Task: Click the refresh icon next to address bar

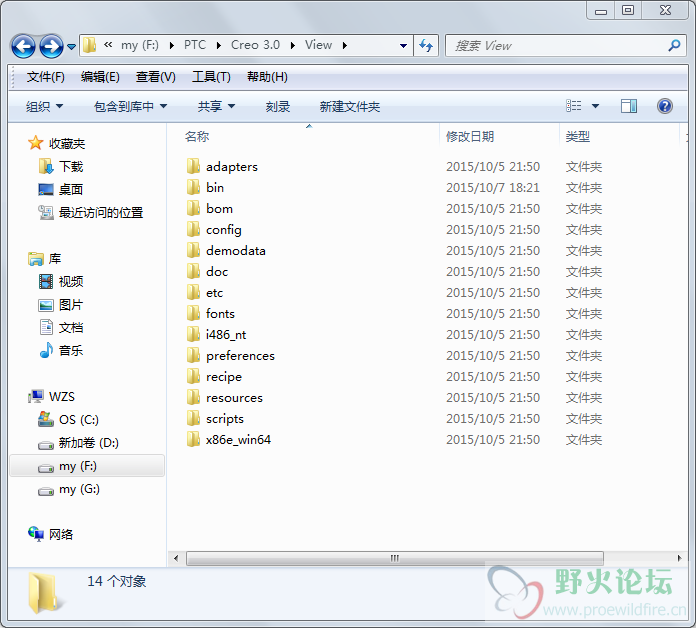Action: (x=426, y=45)
